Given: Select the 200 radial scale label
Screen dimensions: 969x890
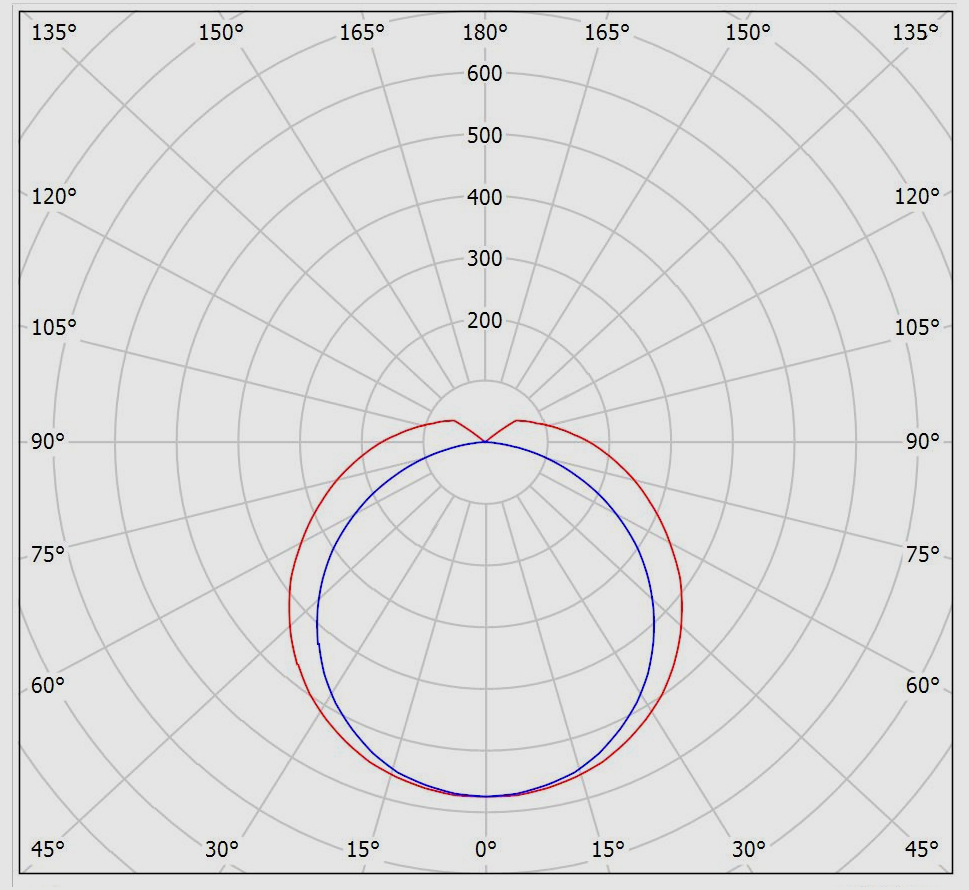Looking at the screenshot, I should [485, 321].
